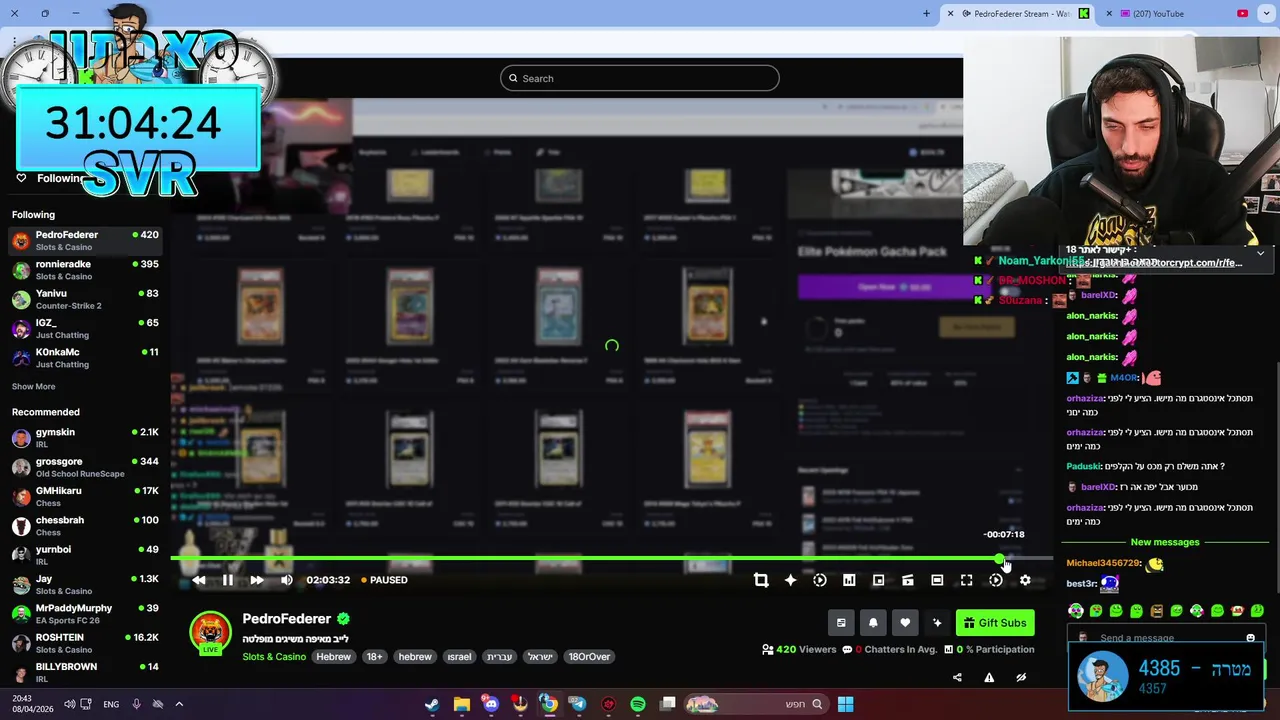Select the 18OrOver tag
Viewport: 1280px width, 720px height.
[x=589, y=657]
